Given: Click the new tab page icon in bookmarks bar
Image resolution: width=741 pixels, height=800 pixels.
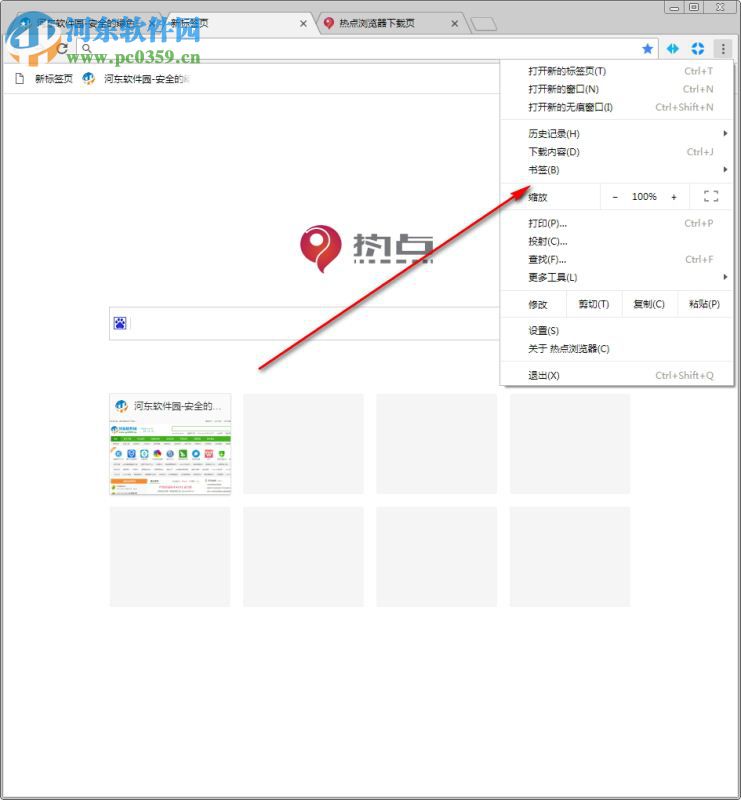Looking at the screenshot, I should [x=20, y=79].
